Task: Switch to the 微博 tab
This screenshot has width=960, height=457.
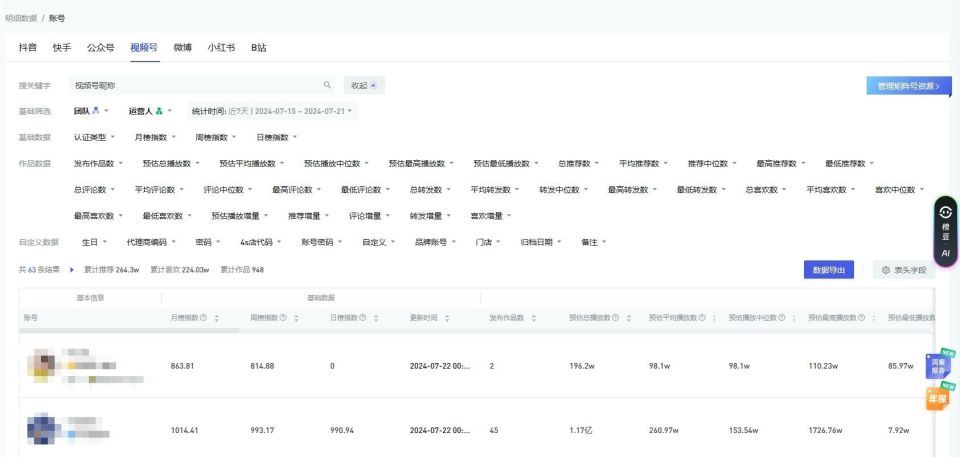Action: [182, 48]
